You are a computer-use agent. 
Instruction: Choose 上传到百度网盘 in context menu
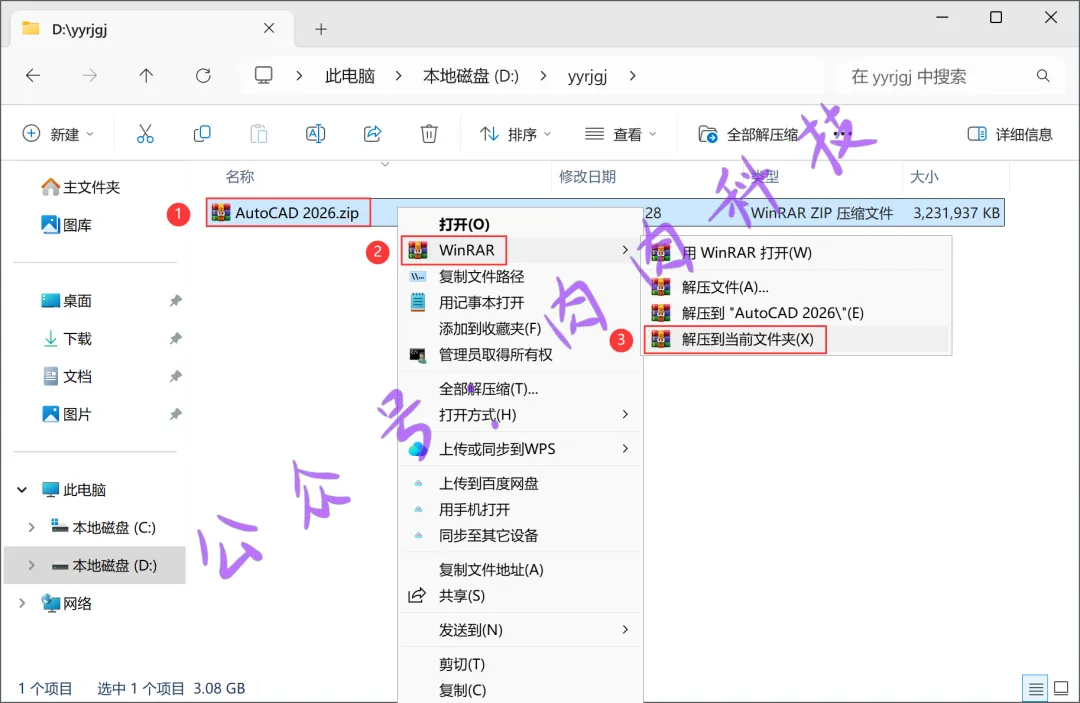519,483
